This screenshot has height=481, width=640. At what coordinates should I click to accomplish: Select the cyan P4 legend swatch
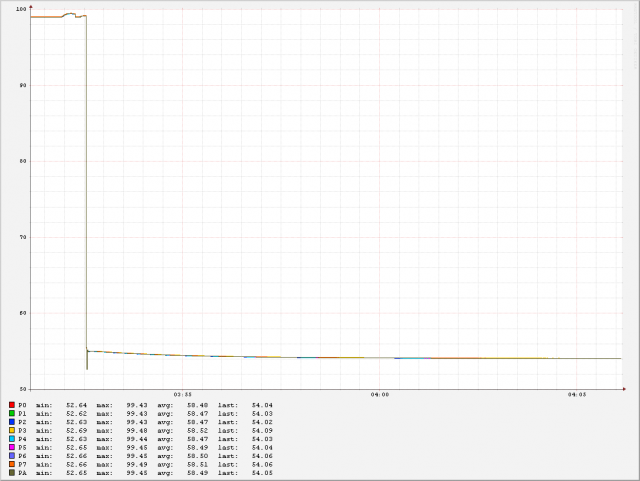point(11,439)
